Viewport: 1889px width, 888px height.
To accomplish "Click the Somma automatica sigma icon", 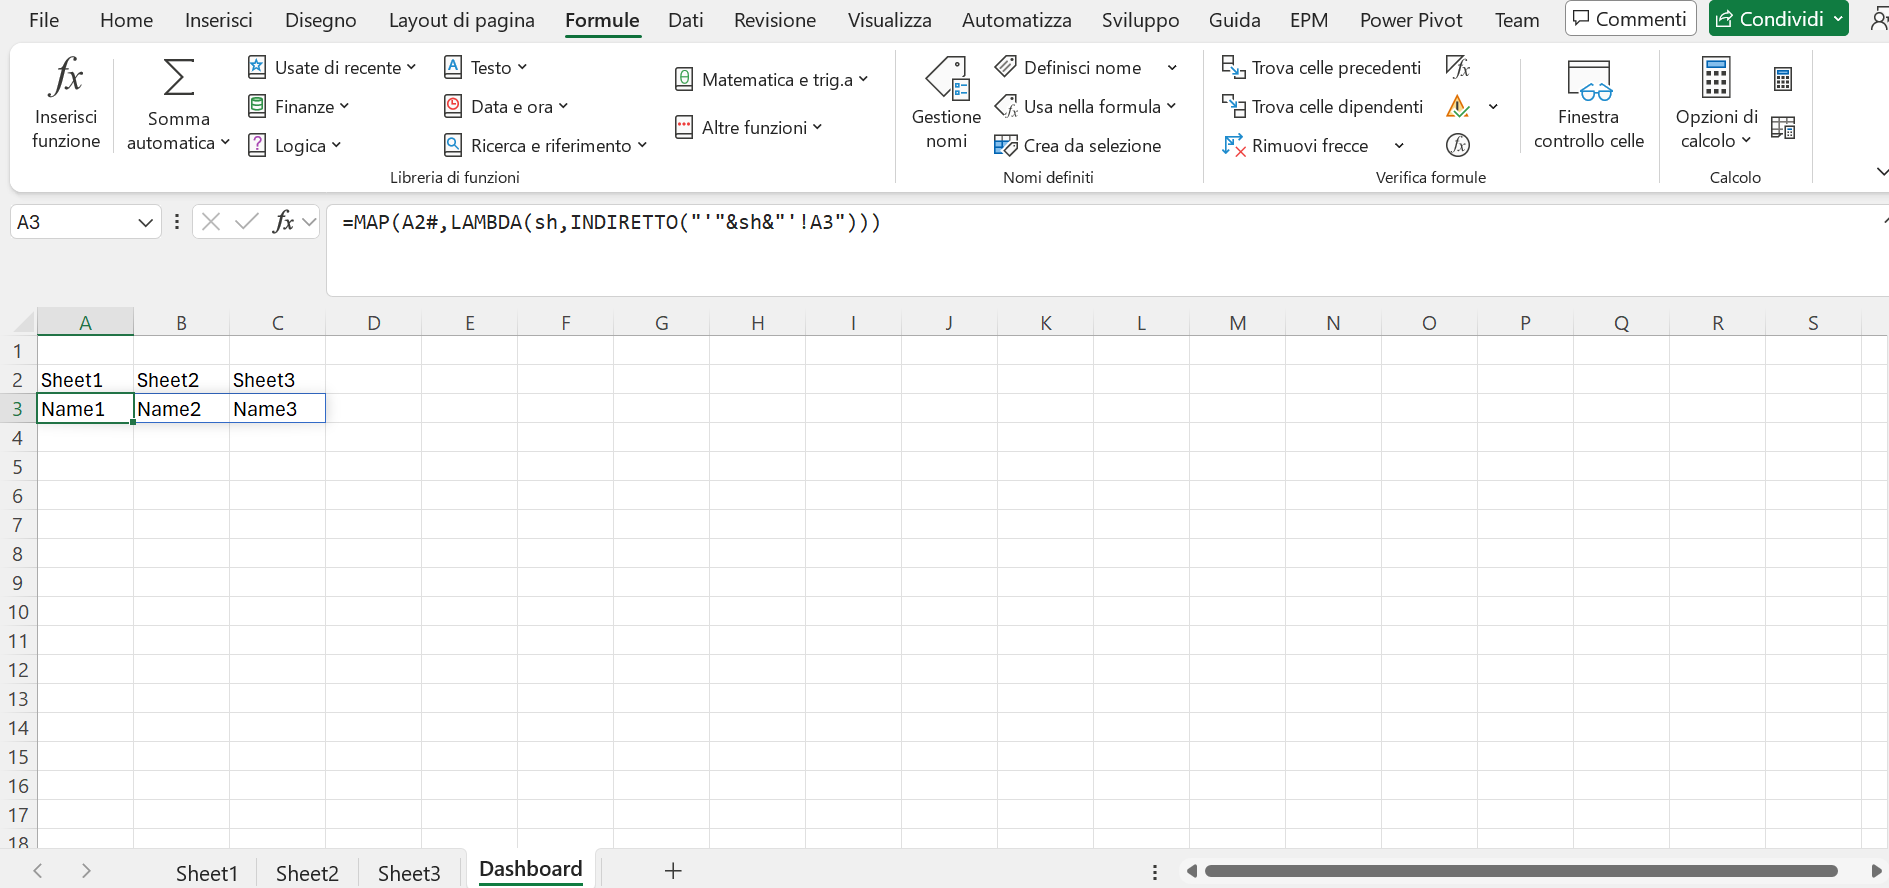I will tap(179, 77).
